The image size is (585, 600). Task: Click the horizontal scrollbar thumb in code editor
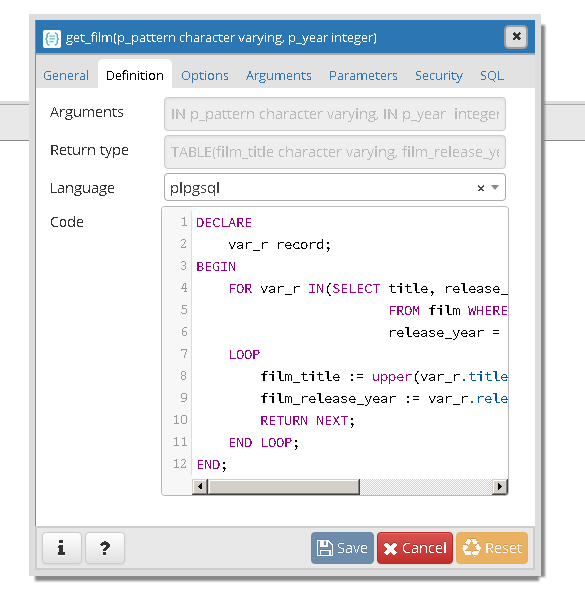click(x=284, y=487)
